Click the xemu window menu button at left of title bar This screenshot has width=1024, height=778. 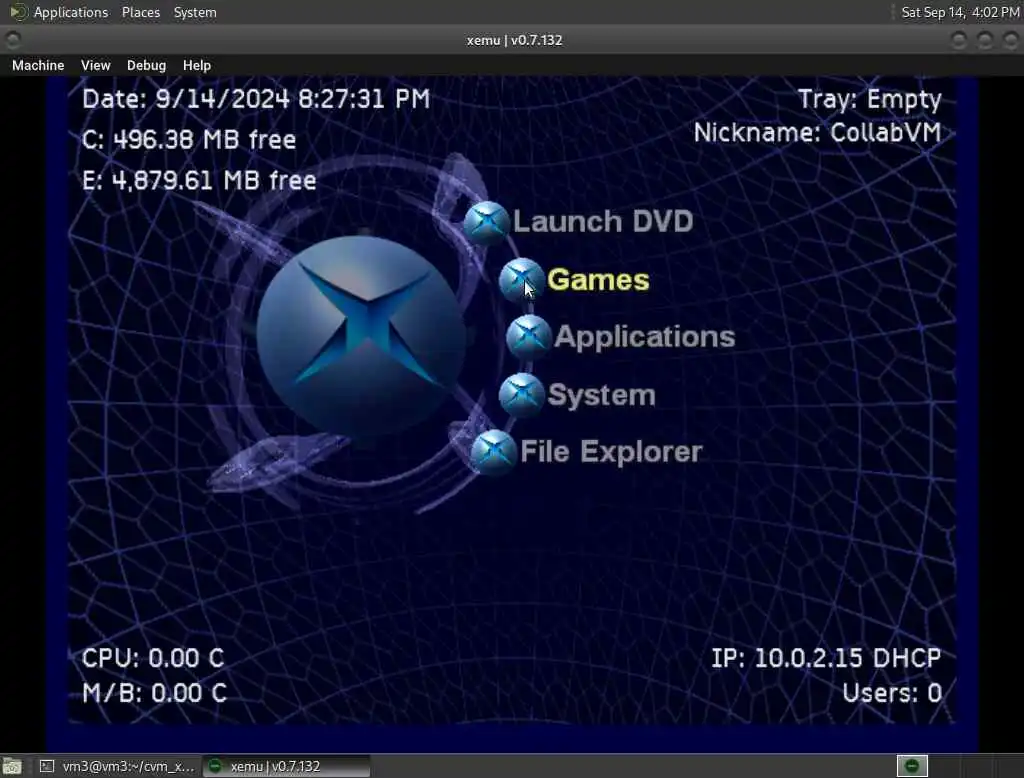tap(12, 40)
